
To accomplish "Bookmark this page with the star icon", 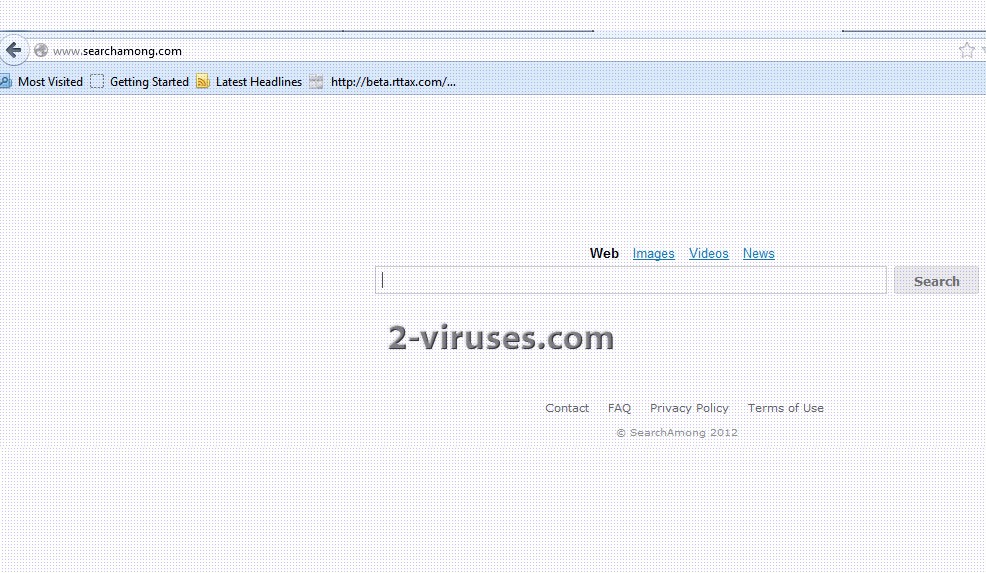I will (966, 50).
